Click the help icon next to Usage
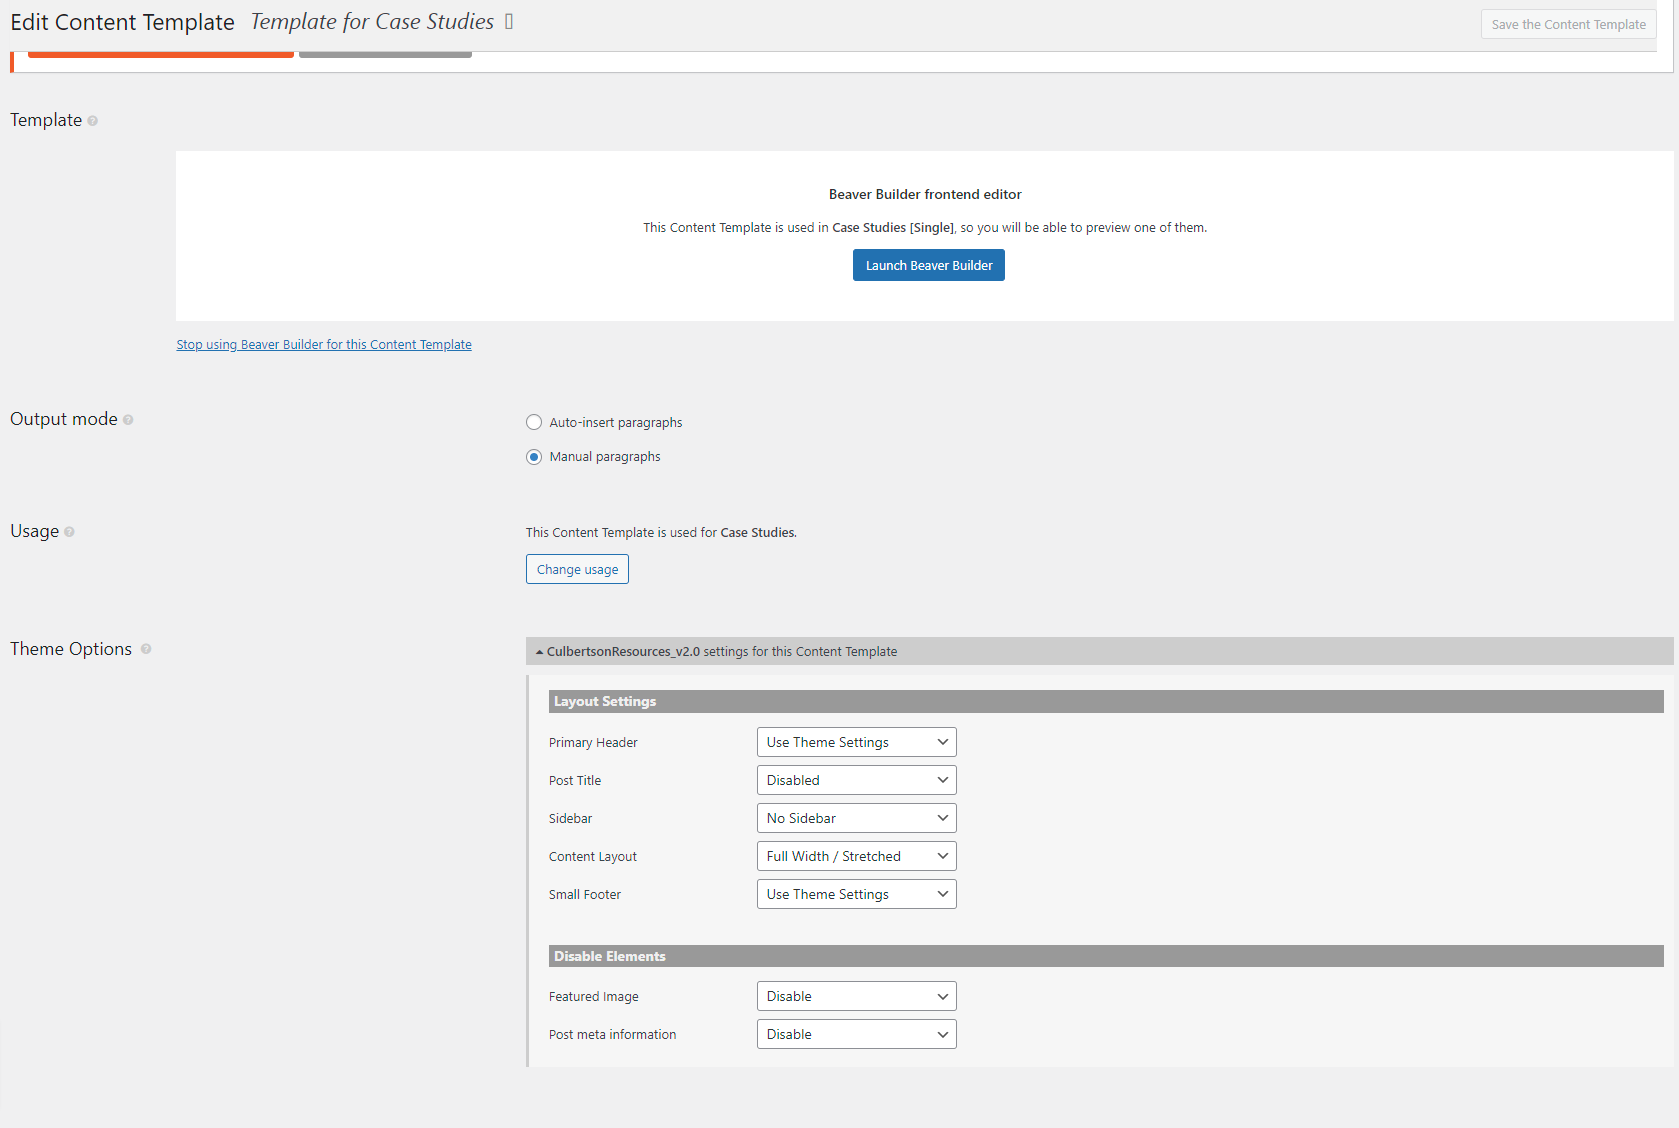The image size is (1679, 1128). pos(69,532)
